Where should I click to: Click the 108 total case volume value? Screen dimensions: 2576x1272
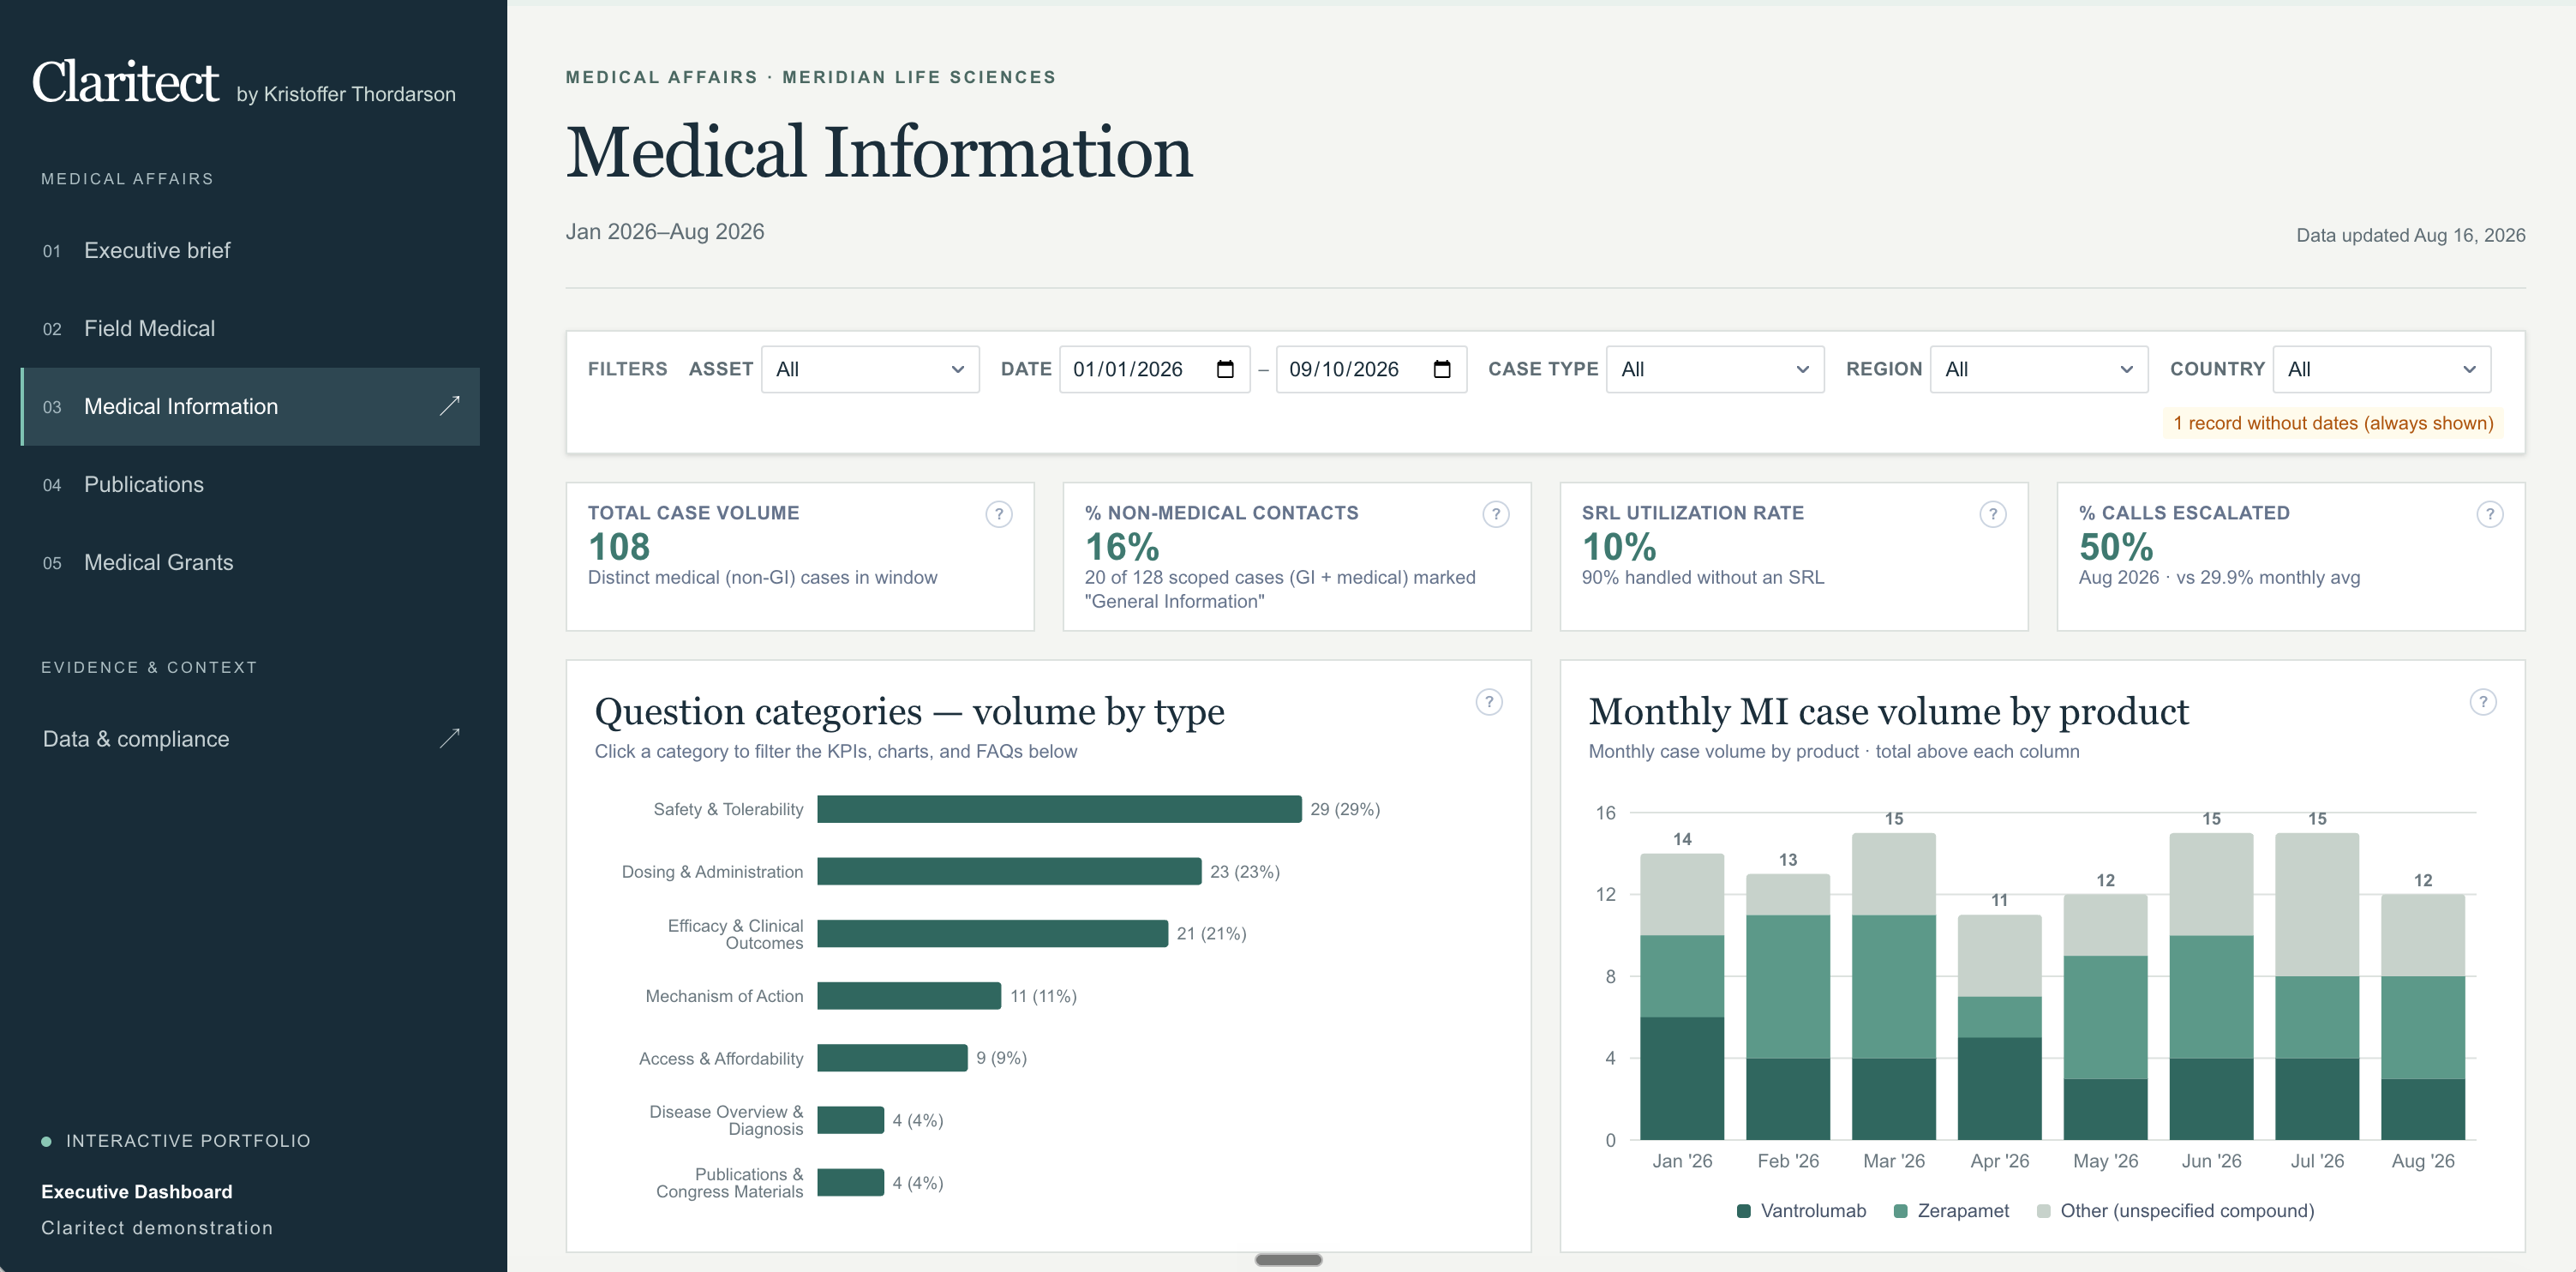(x=619, y=547)
